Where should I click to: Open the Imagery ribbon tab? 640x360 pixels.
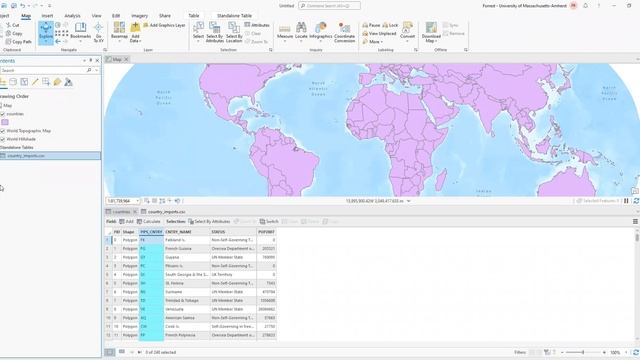coord(140,16)
